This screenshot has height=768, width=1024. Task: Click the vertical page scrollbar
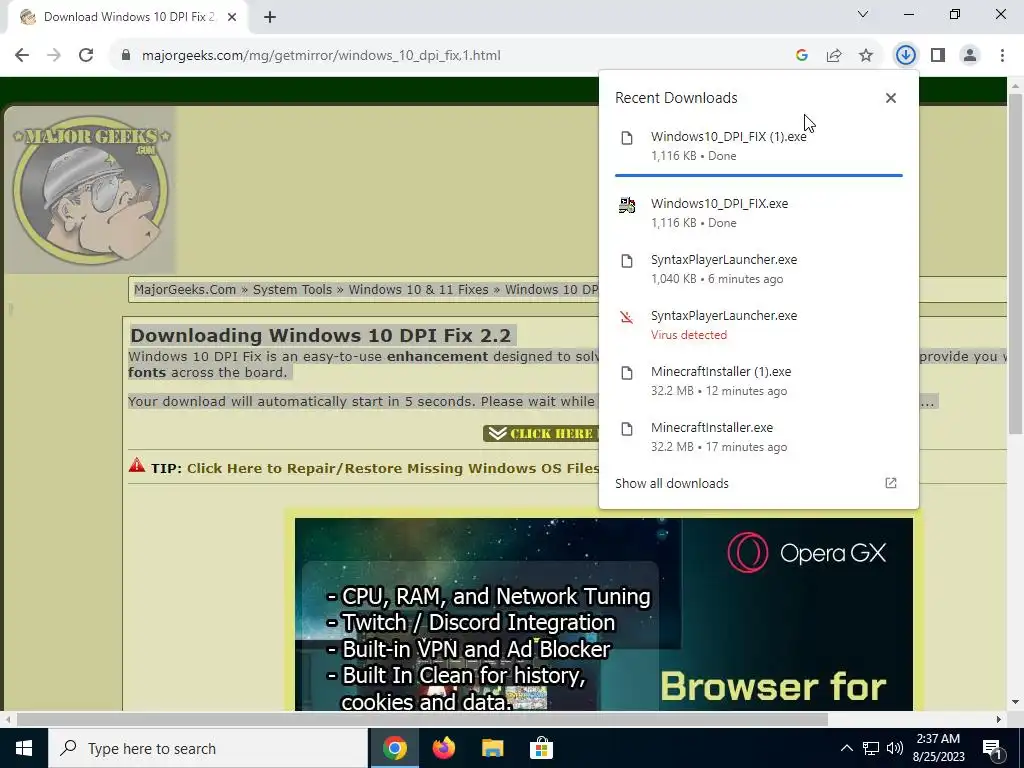(x=1015, y=264)
